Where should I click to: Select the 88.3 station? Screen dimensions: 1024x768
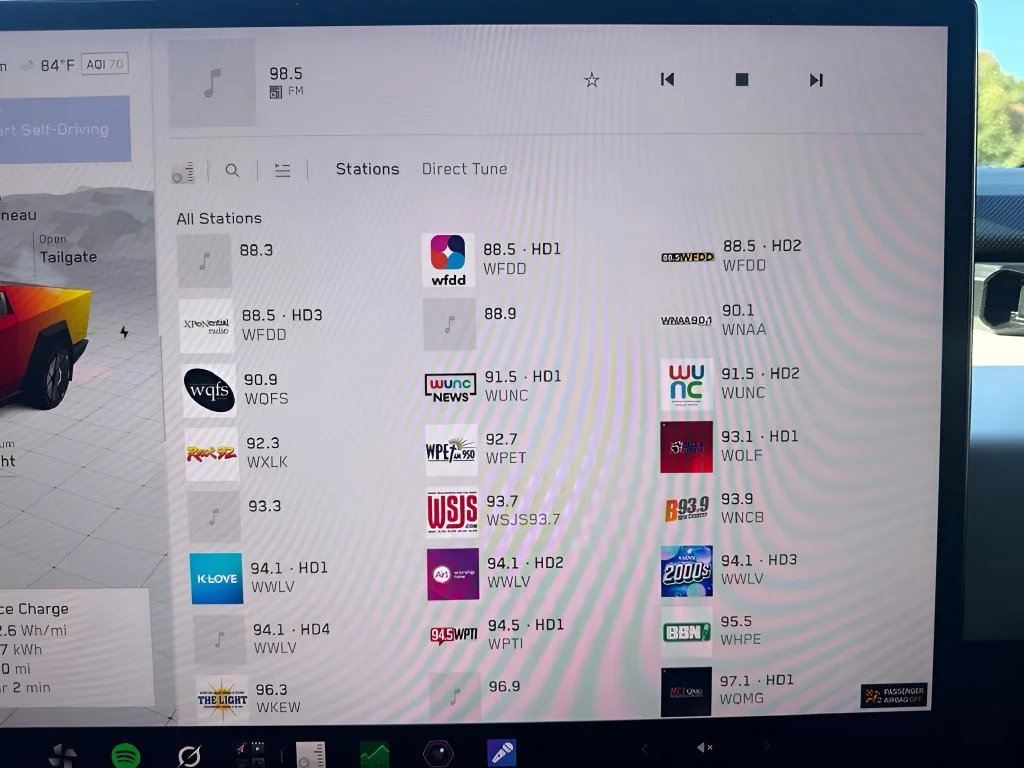pyautogui.click(x=227, y=261)
